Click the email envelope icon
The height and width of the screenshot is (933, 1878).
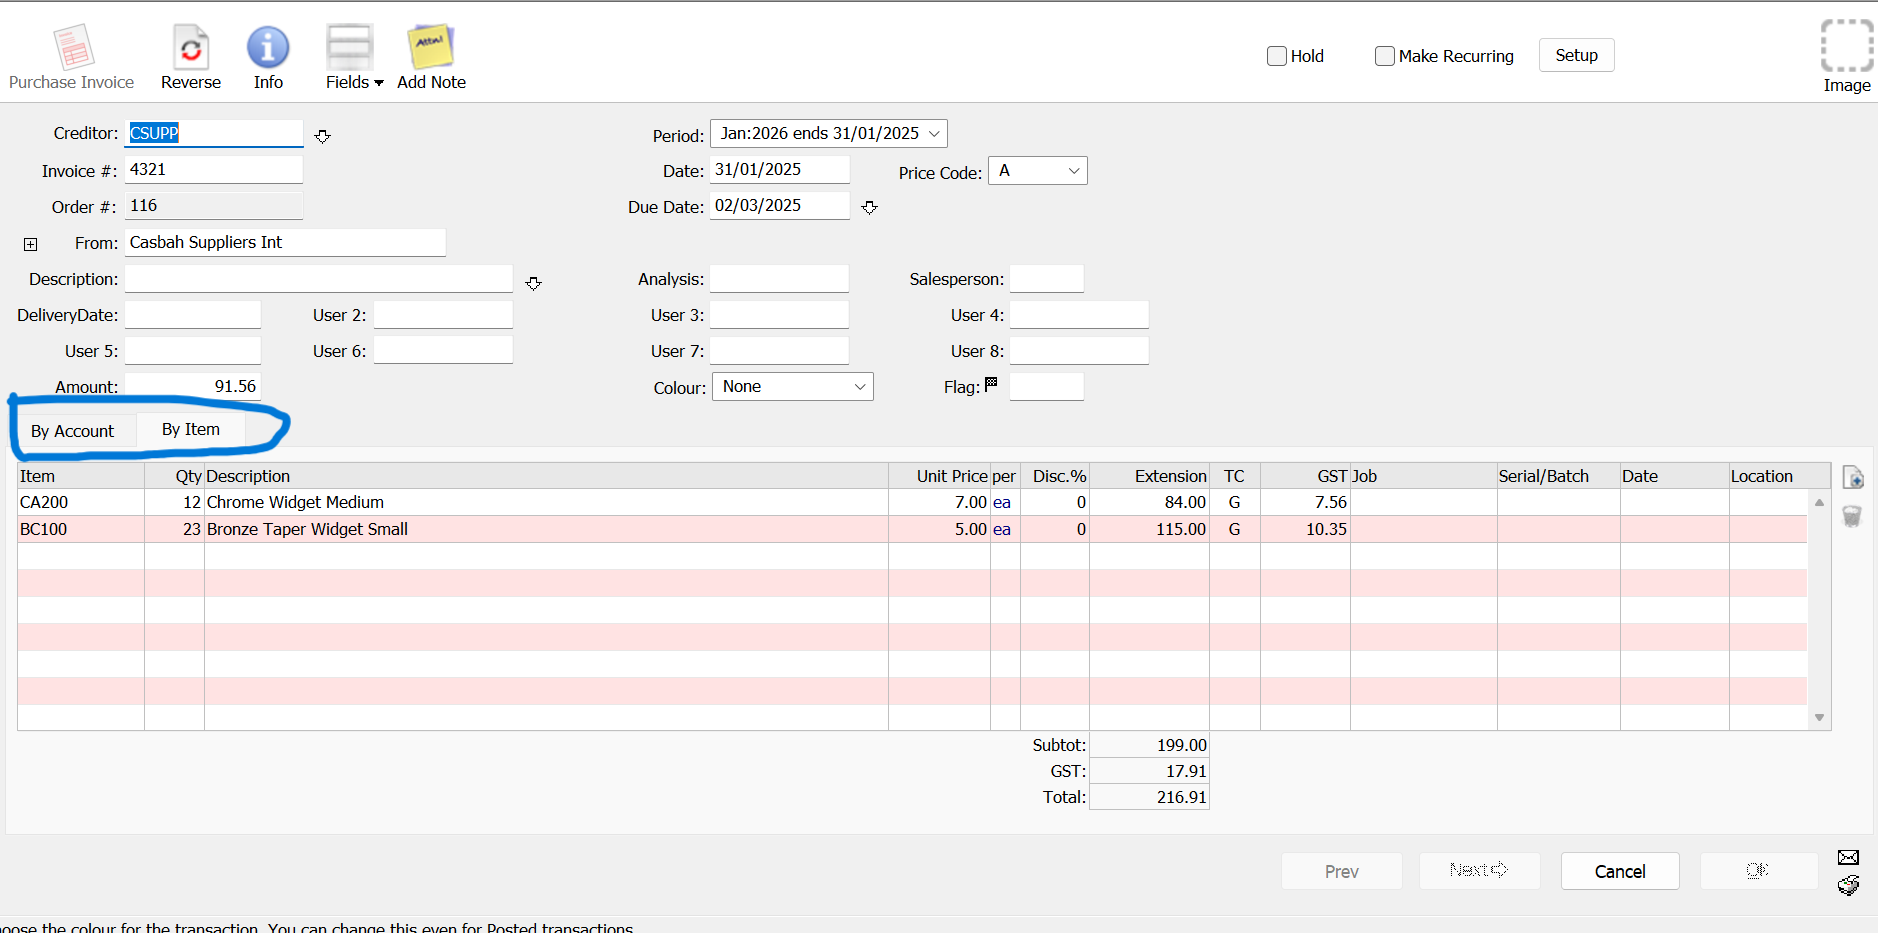(1848, 857)
